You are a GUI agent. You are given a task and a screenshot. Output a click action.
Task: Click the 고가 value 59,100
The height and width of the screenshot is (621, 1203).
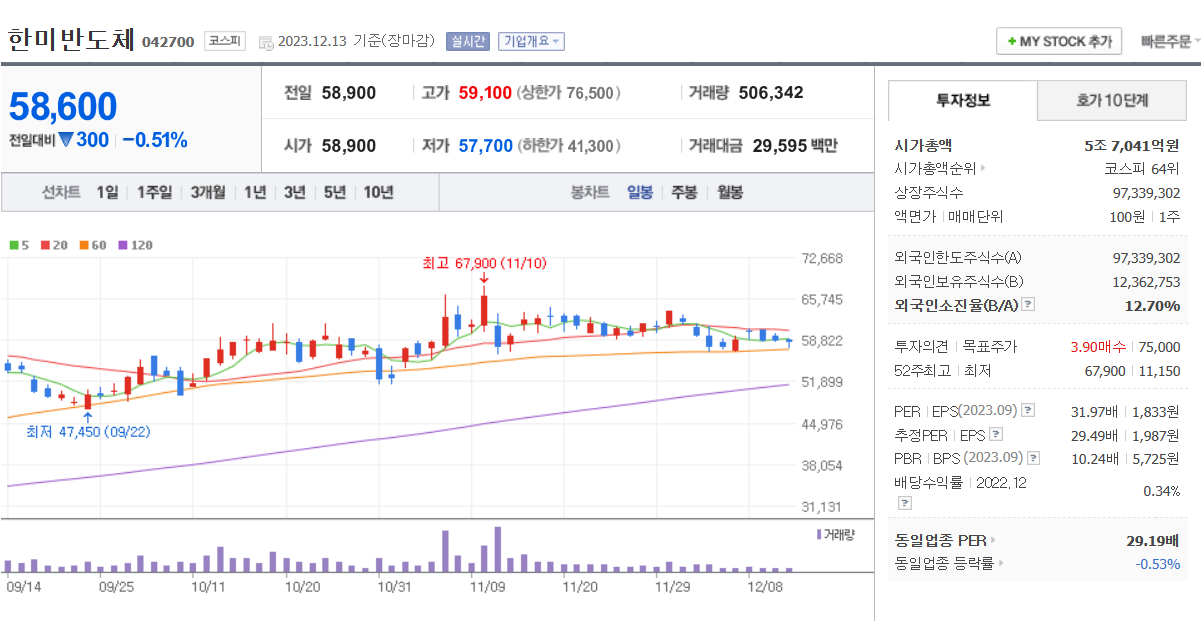click(485, 93)
